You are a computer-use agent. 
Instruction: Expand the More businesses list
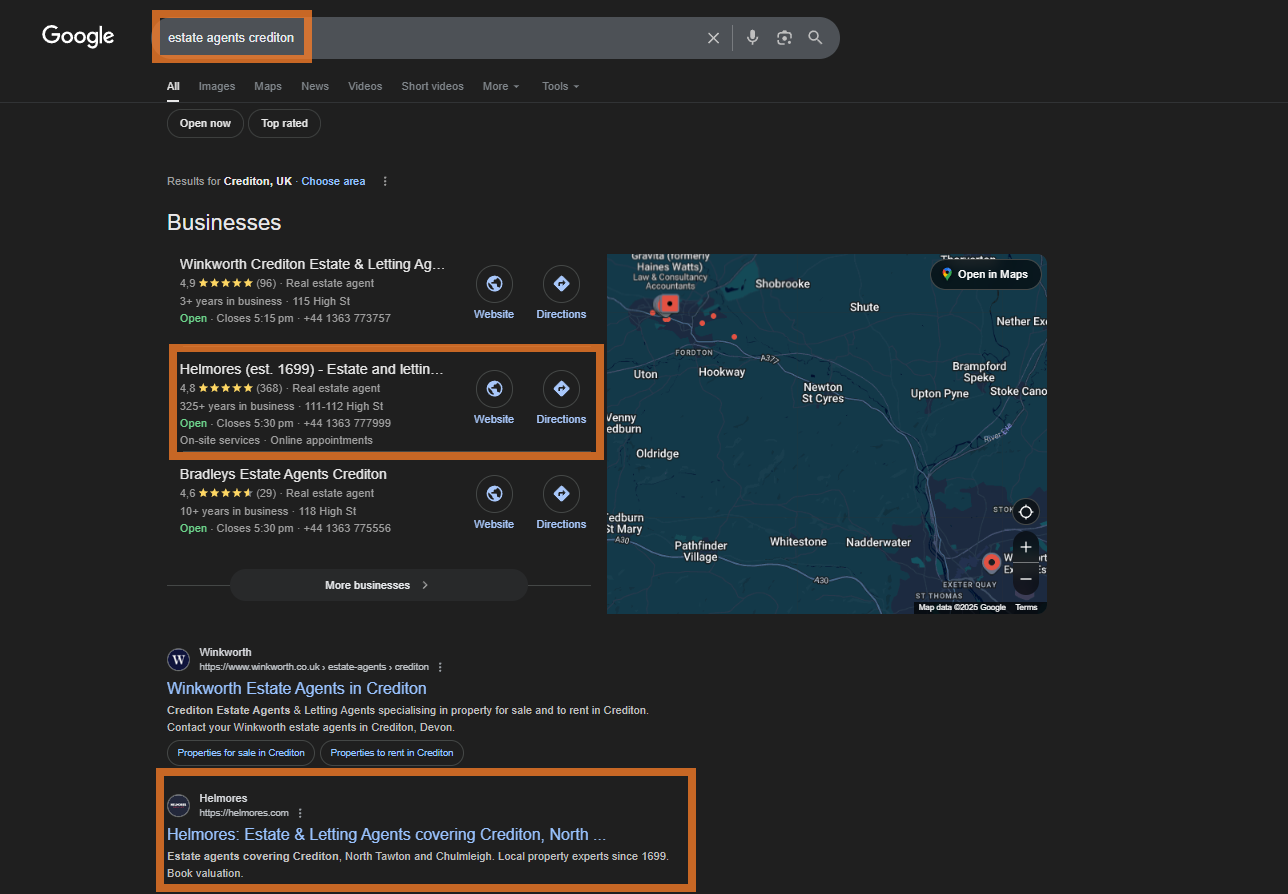click(378, 585)
